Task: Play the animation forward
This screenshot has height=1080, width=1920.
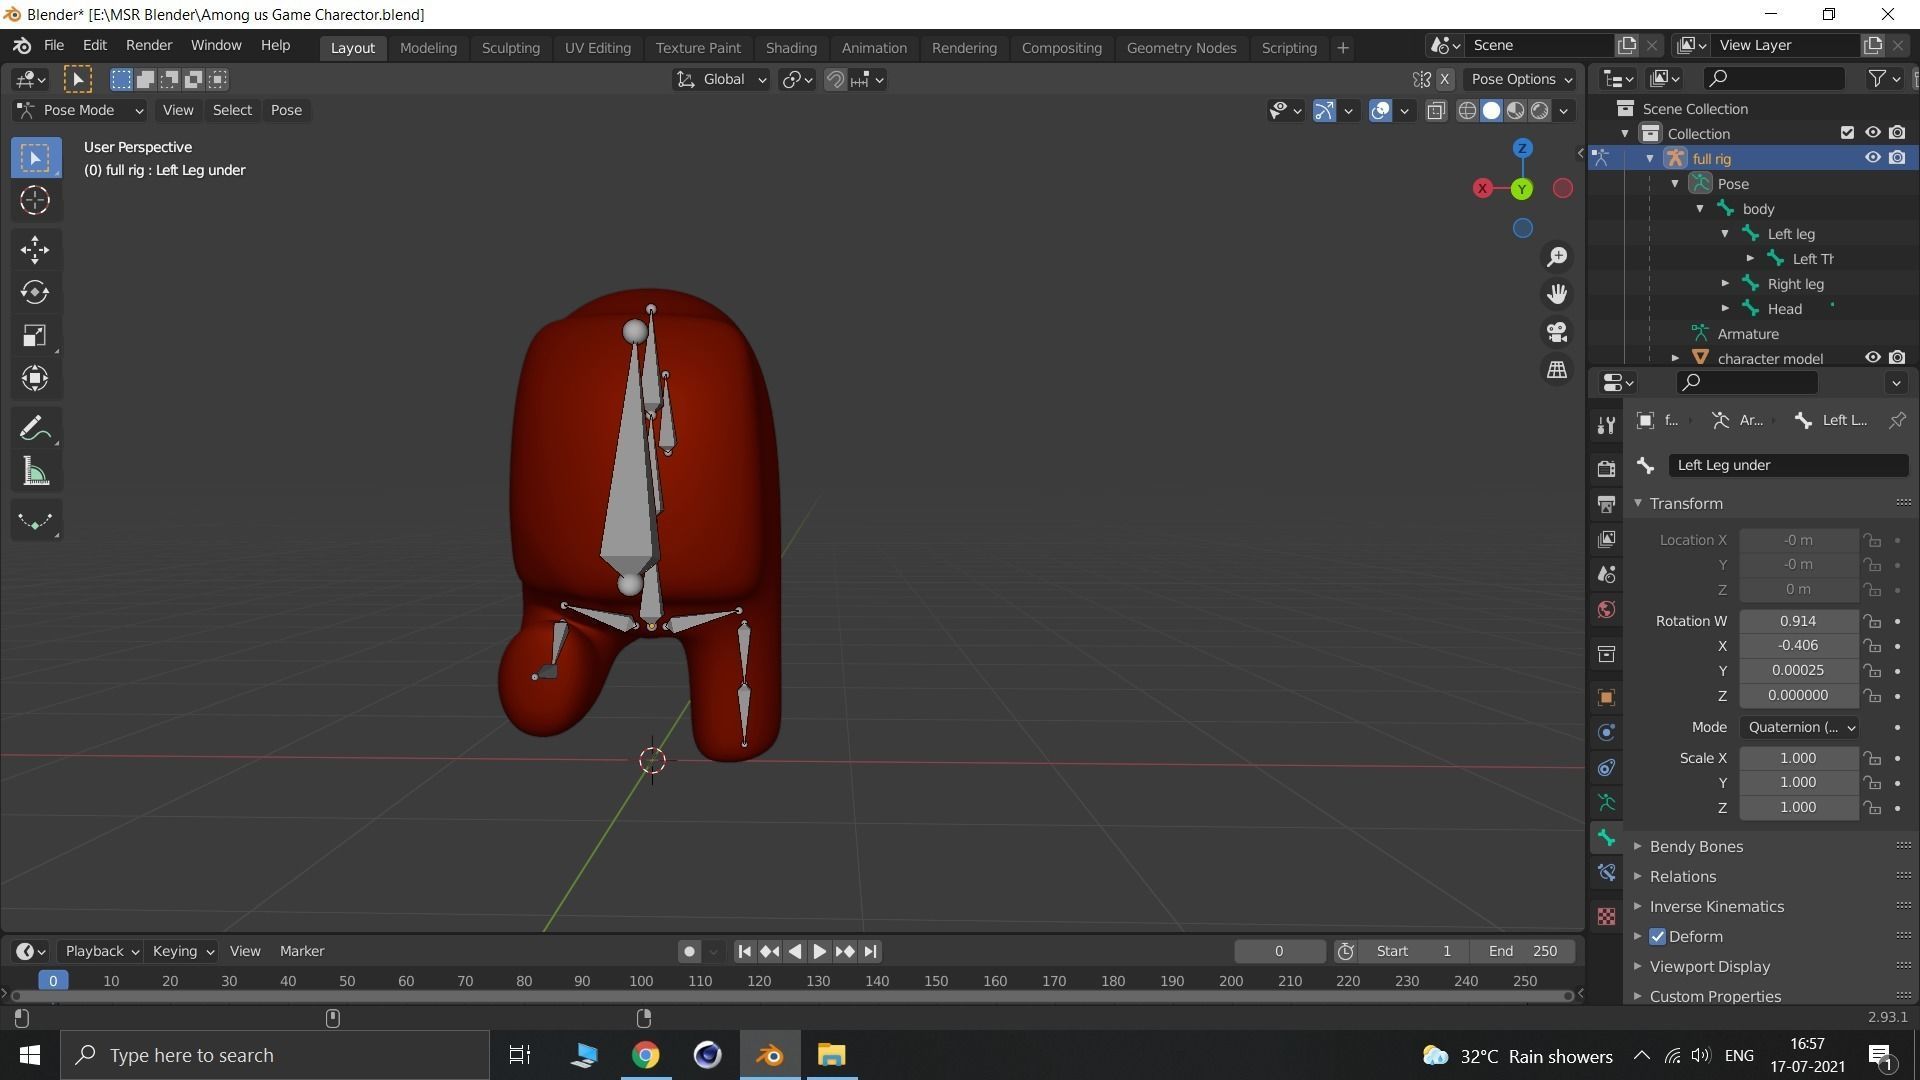Action: point(819,952)
